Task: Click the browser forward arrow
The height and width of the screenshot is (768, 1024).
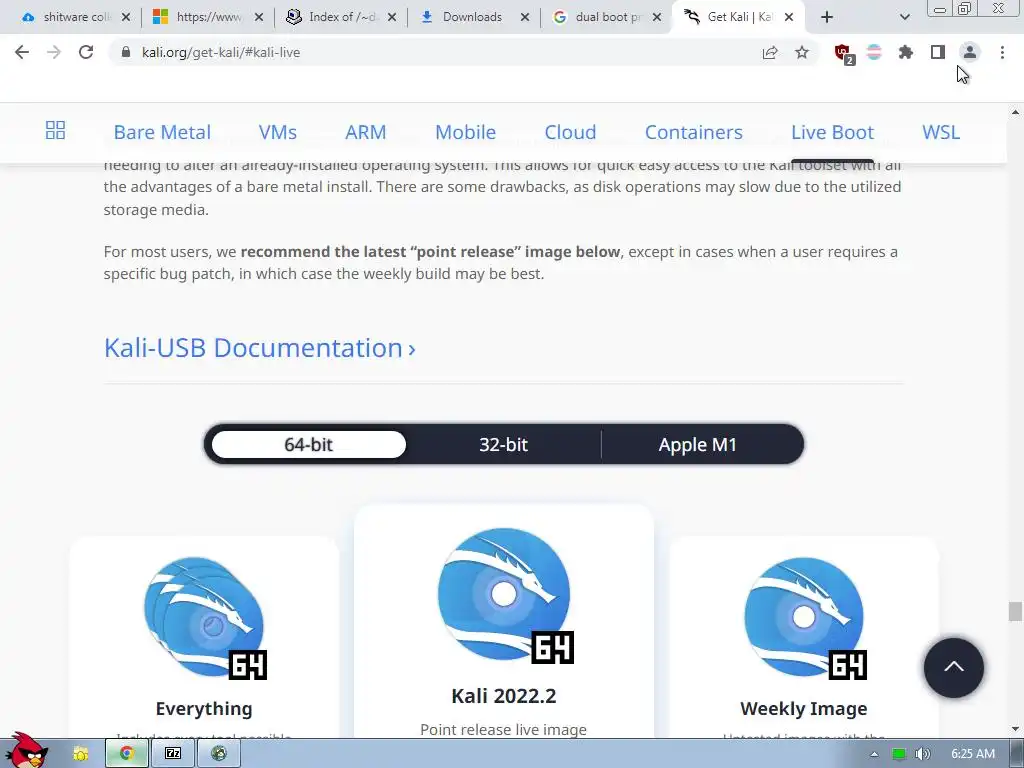Action: (x=54, y=52)
